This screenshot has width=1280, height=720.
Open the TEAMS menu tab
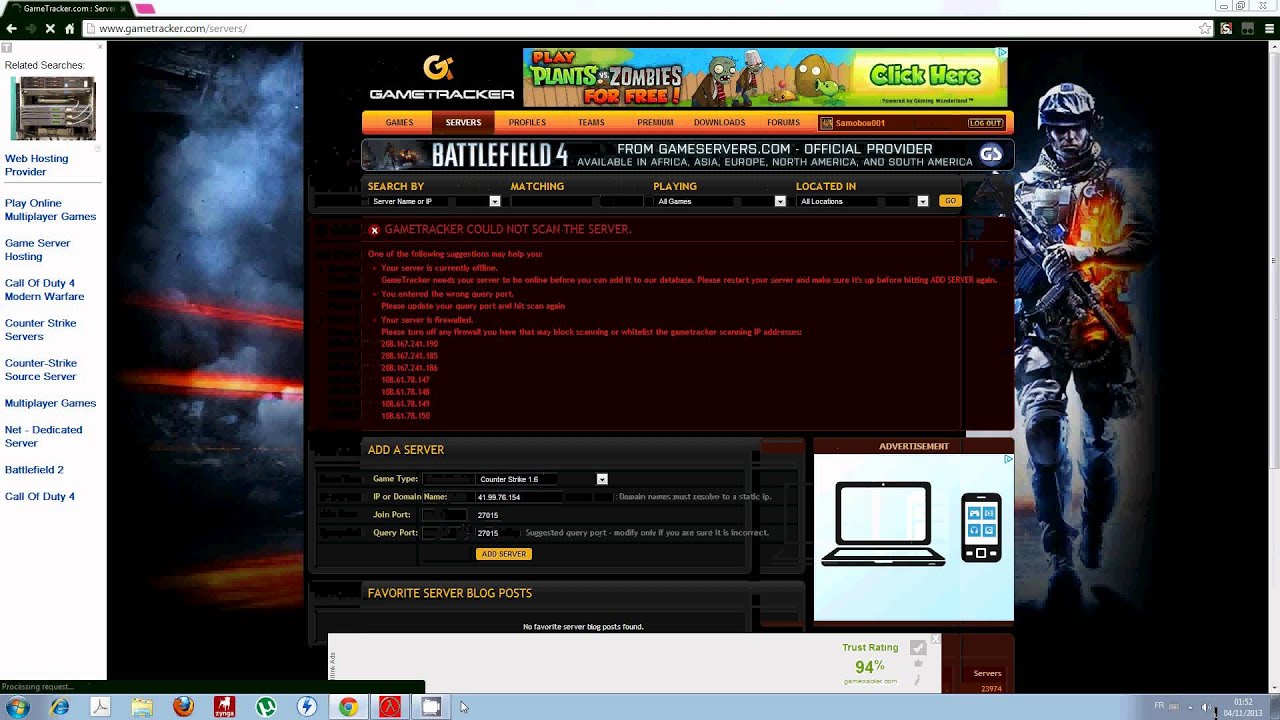[x=591, y=123]
